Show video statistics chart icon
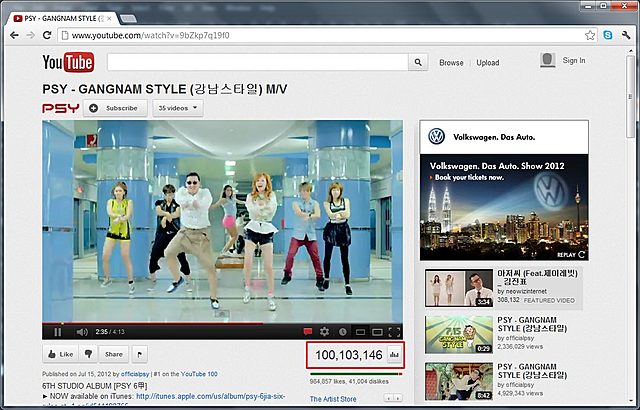This screenshot has width=640, height=410. pos(394,355)
